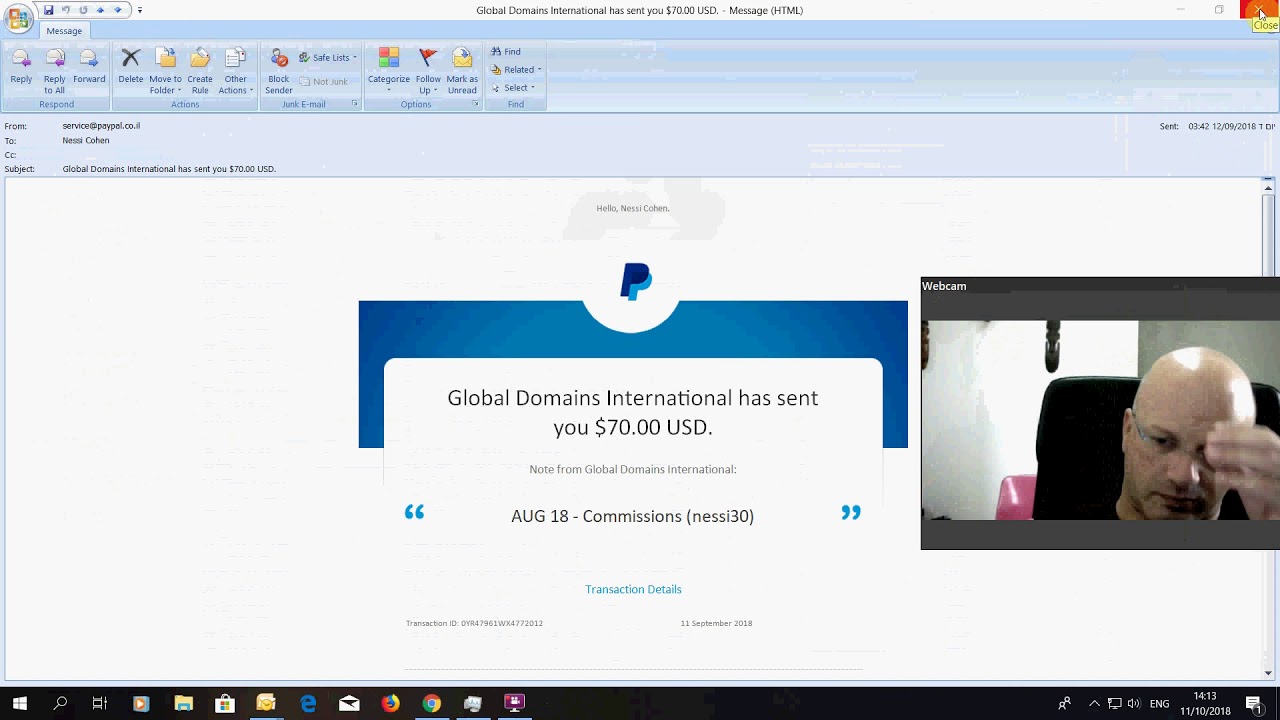The image size is (1280, 720).
Task: Open the Safe Lists dropdown
Action: coord(328,57)
